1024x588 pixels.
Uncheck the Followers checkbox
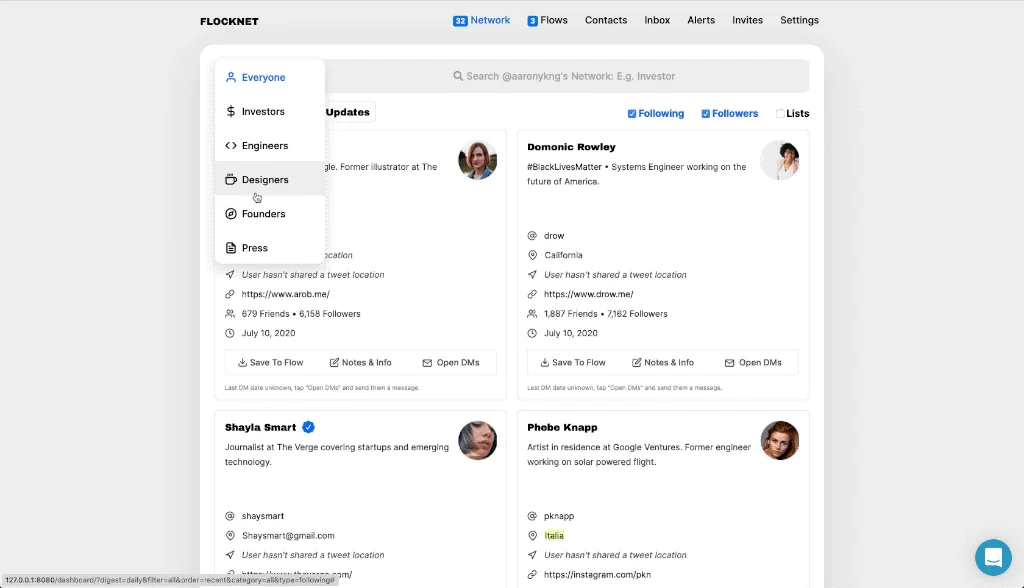click(x=706, y=114)
